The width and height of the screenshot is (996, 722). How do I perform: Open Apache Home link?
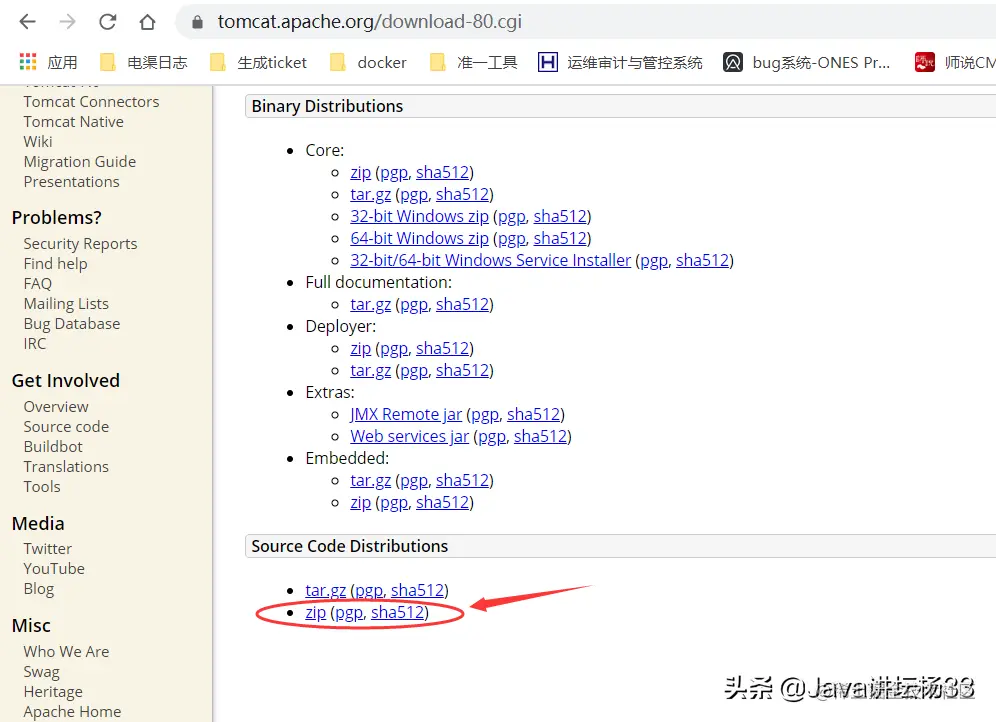[72, 712]
